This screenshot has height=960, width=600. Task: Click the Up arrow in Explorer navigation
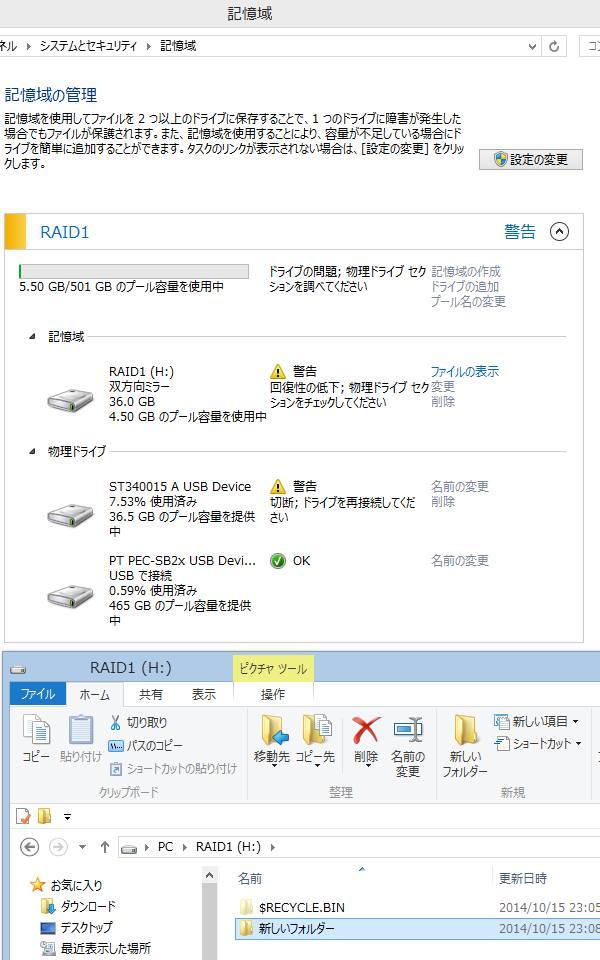click(x=105, y=847)
